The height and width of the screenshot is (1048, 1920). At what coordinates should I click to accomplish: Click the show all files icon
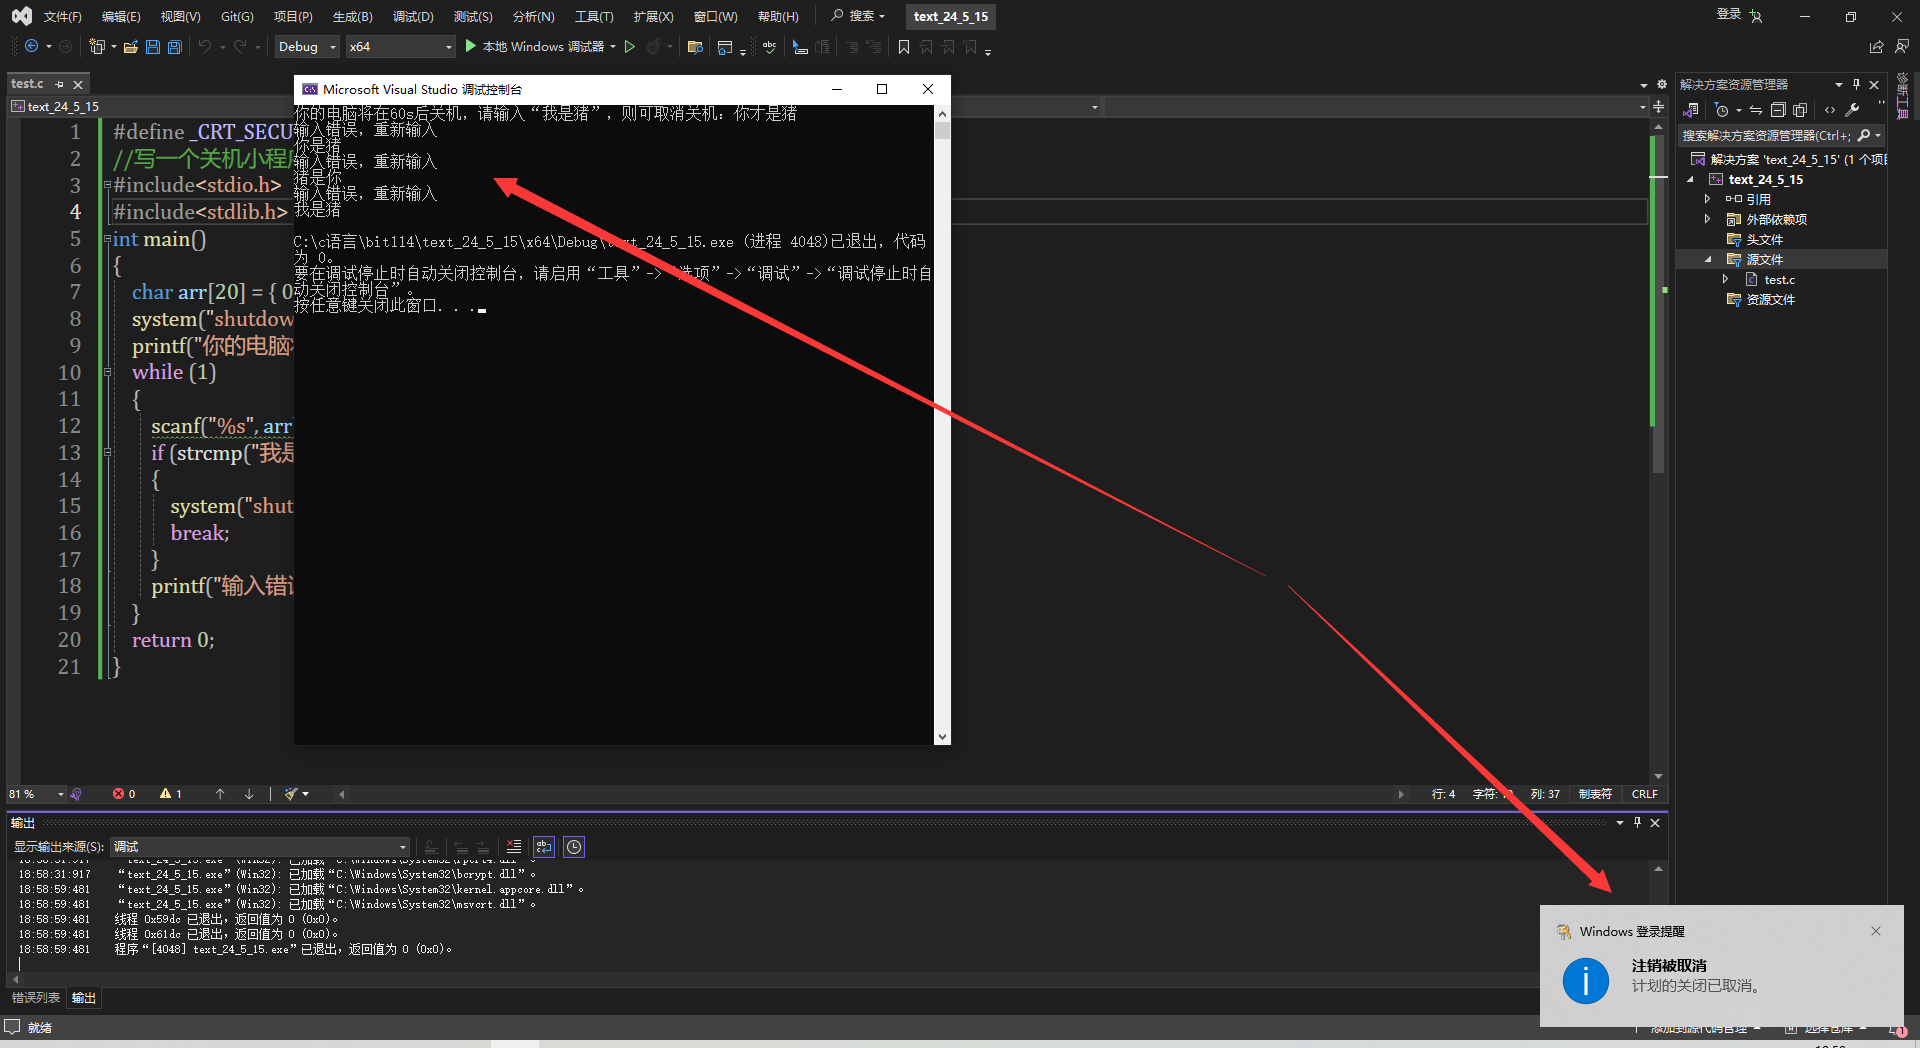(x=1800, y=110)
